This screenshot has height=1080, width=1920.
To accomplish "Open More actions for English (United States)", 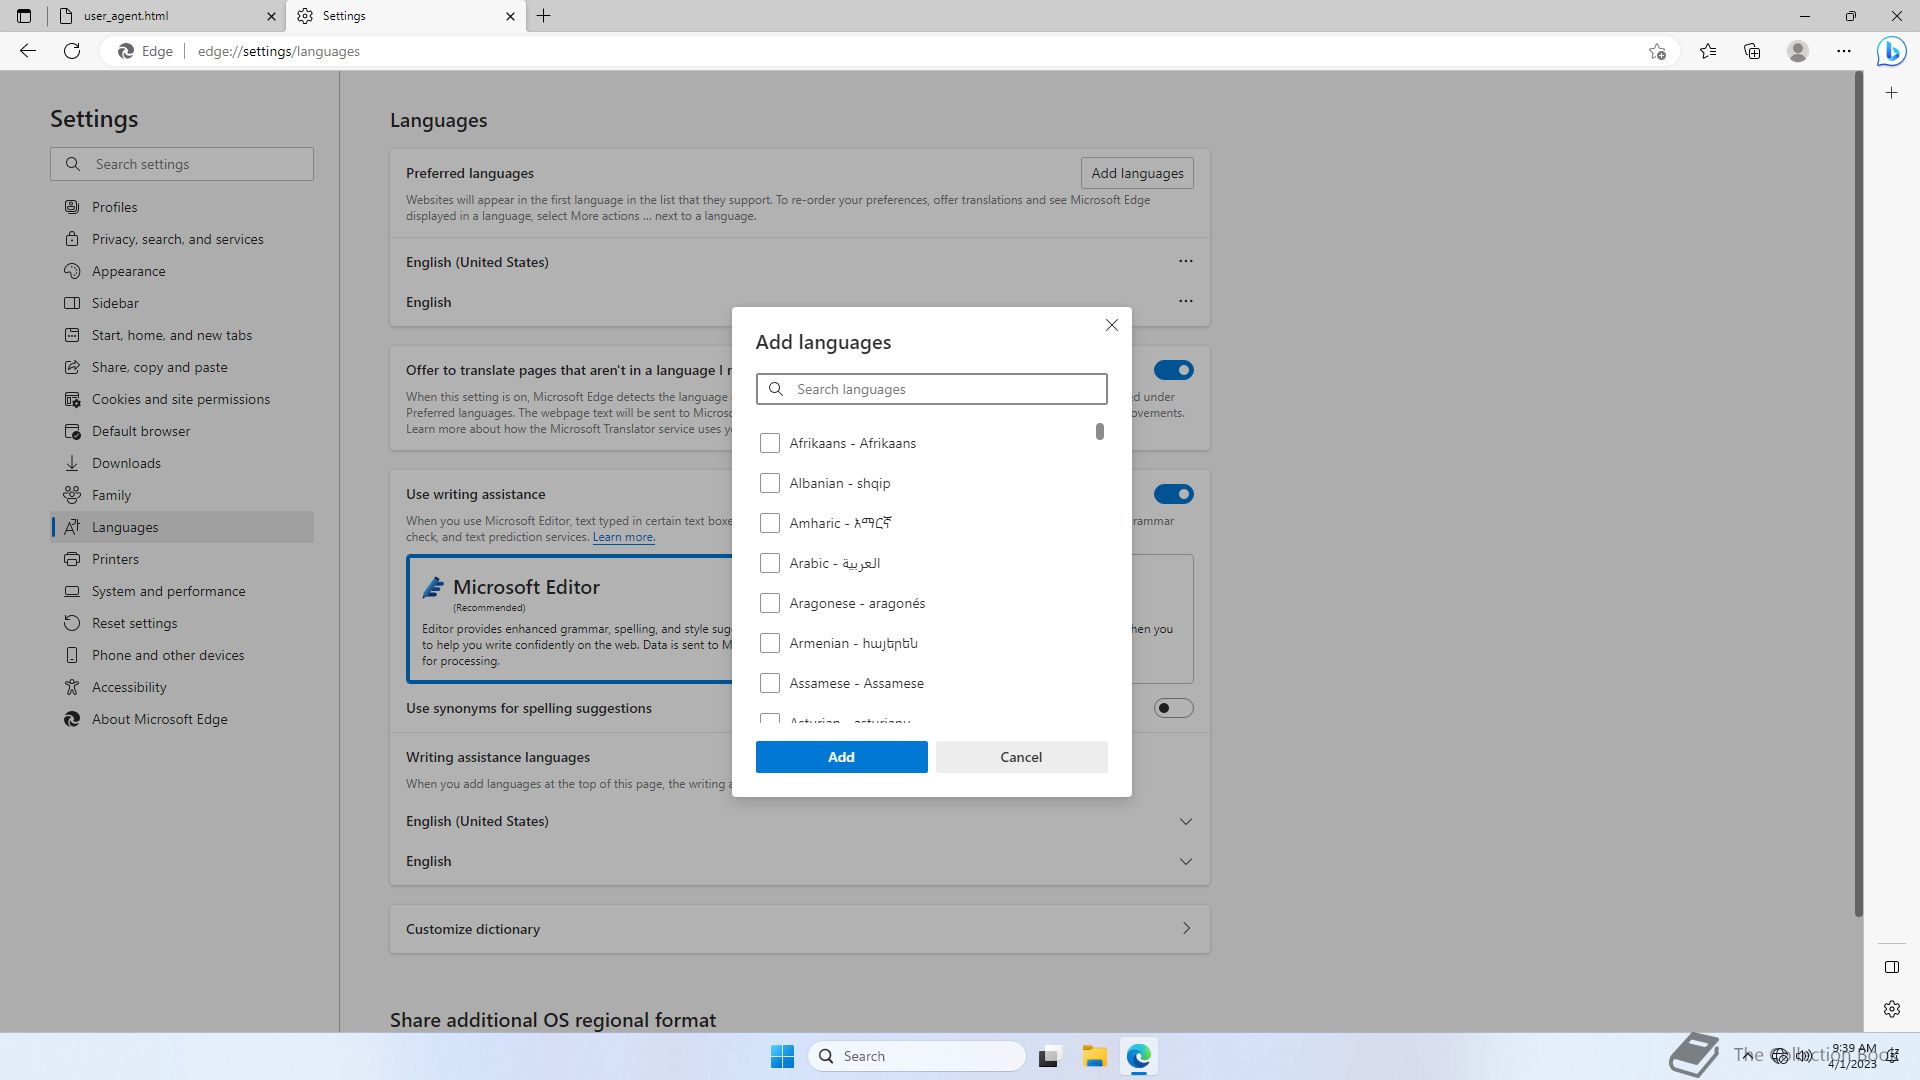I will 1185,262.
